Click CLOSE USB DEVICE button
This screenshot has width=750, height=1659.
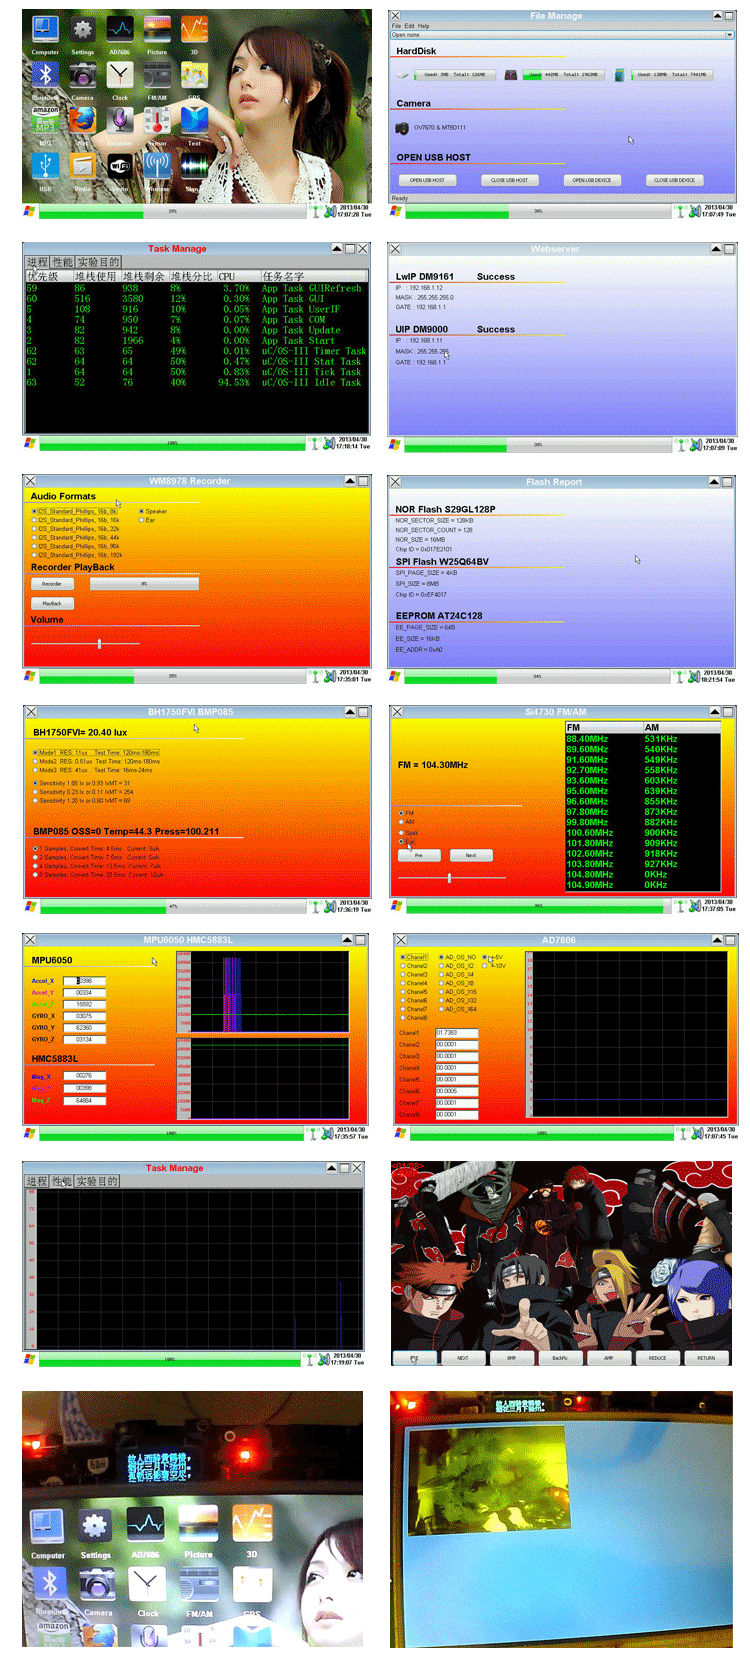tap(674, 180)
